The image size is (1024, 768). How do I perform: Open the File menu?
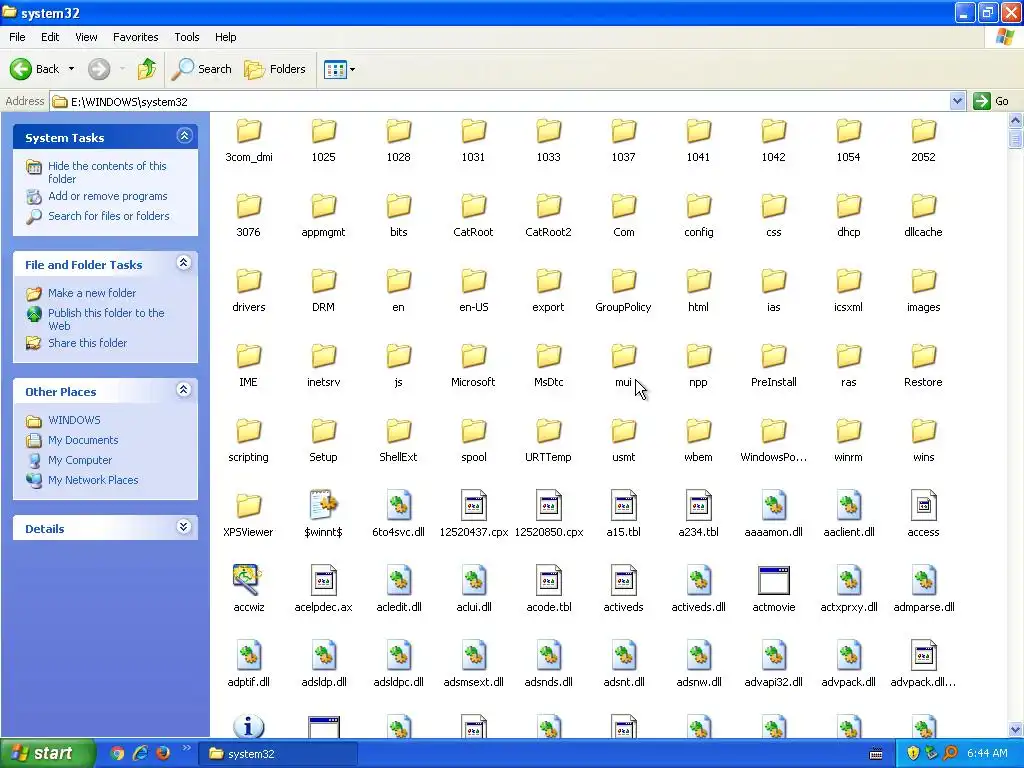(18, 37)
